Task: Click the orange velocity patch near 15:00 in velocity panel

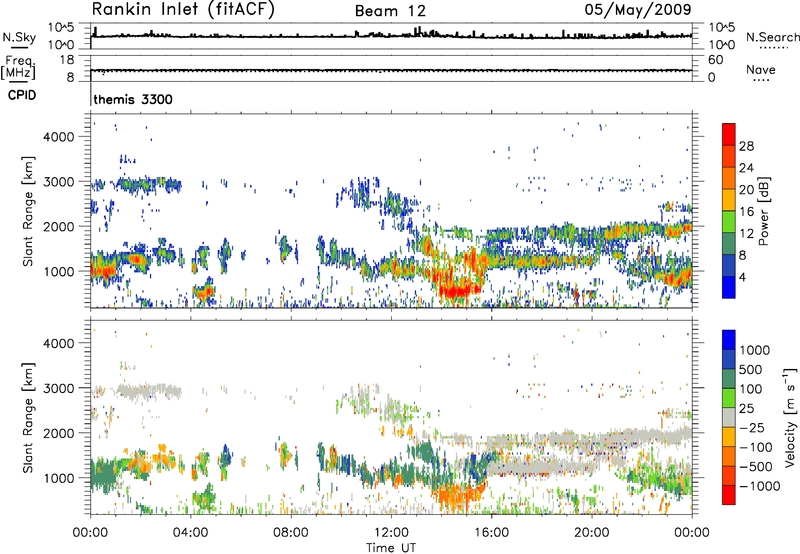Action: click(458, 496)
